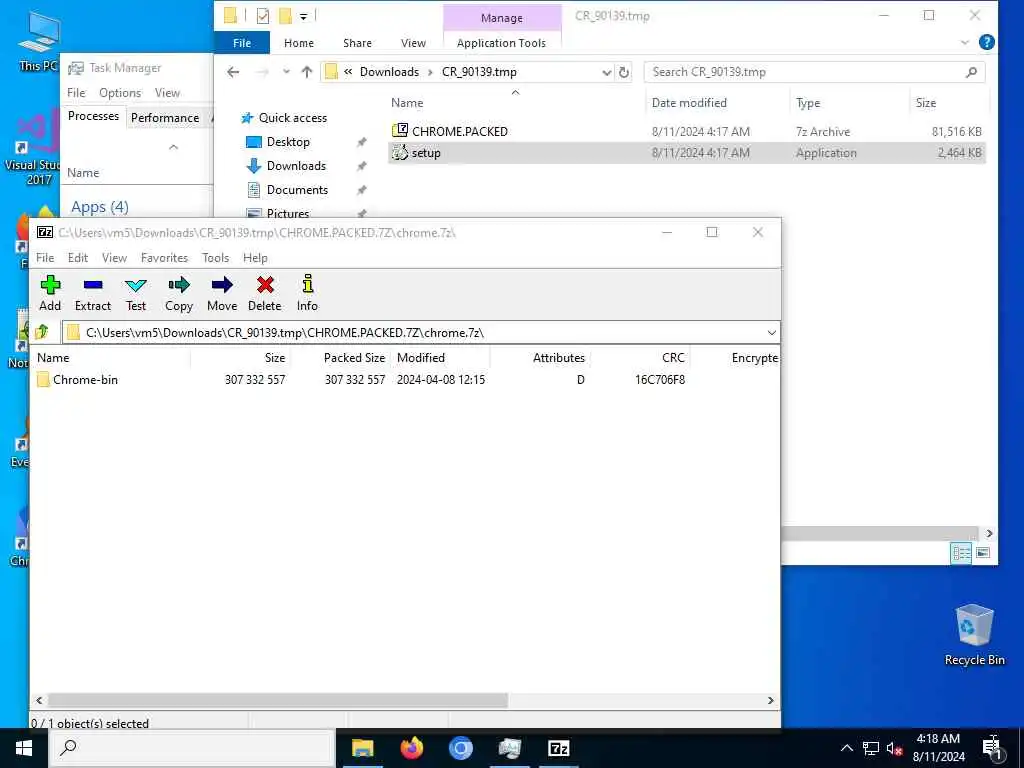The height and width of the screenshot is (768, 1024).
Task: Select the Chrome-bin folder in 7-Zip
Action: 78,379
